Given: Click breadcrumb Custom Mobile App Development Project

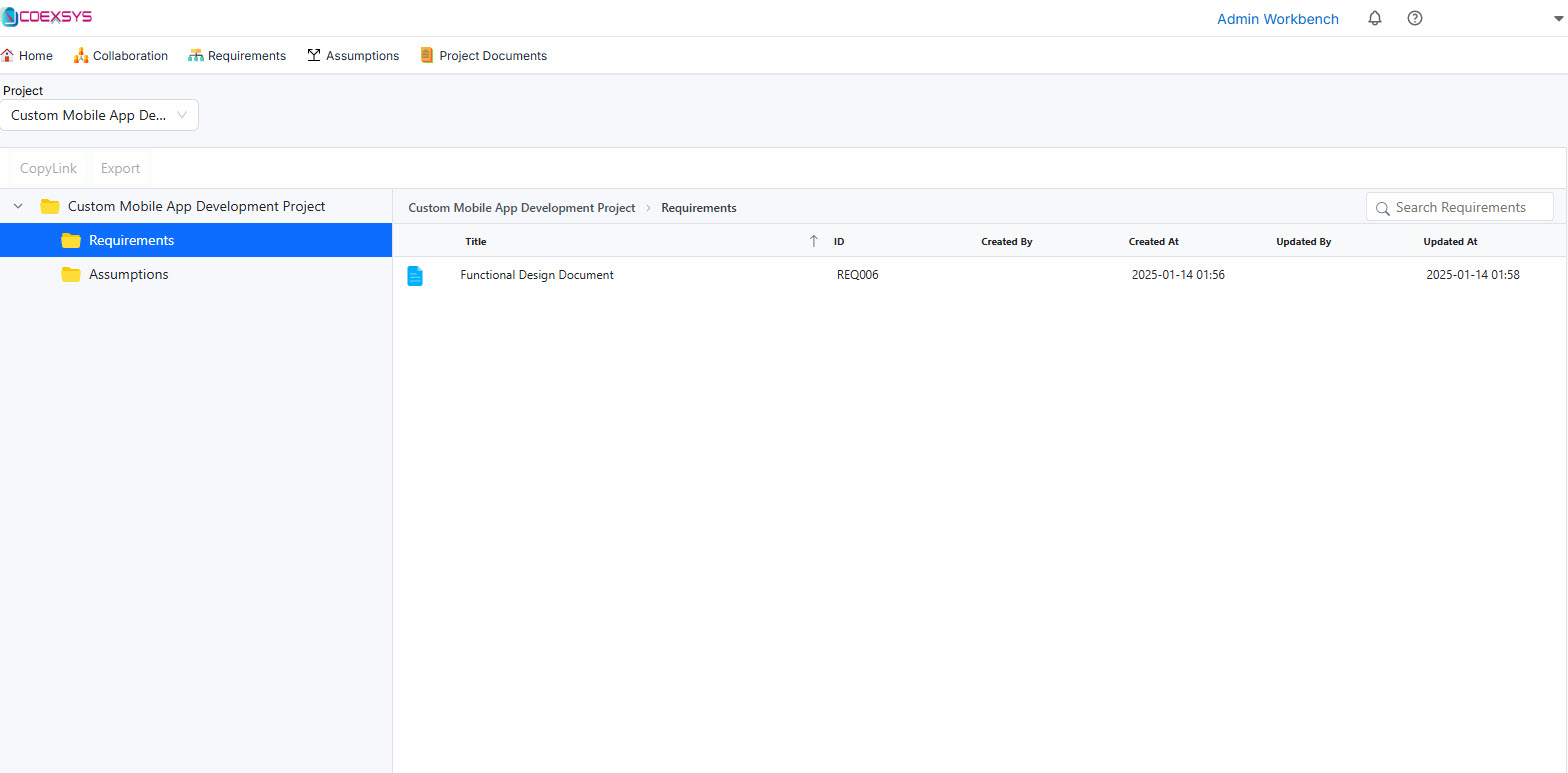Looking at the screenshot, I should tap(522, 208).
